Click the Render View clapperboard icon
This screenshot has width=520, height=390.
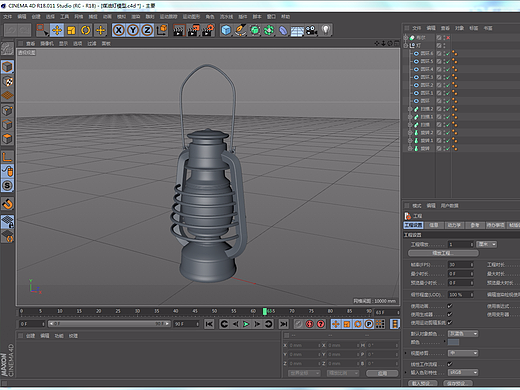point(179,30)
